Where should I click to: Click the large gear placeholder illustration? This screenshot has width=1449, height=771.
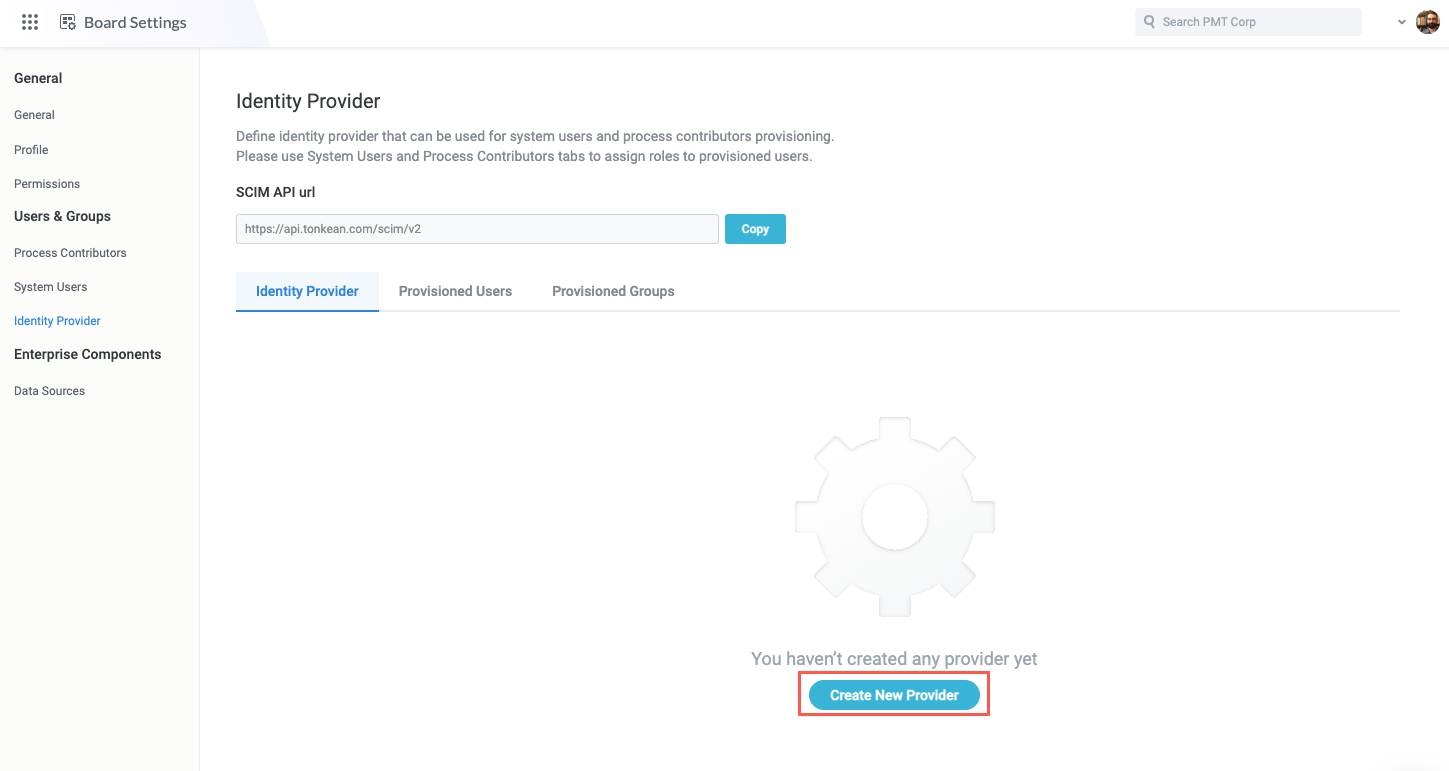[x=894, y=517]
